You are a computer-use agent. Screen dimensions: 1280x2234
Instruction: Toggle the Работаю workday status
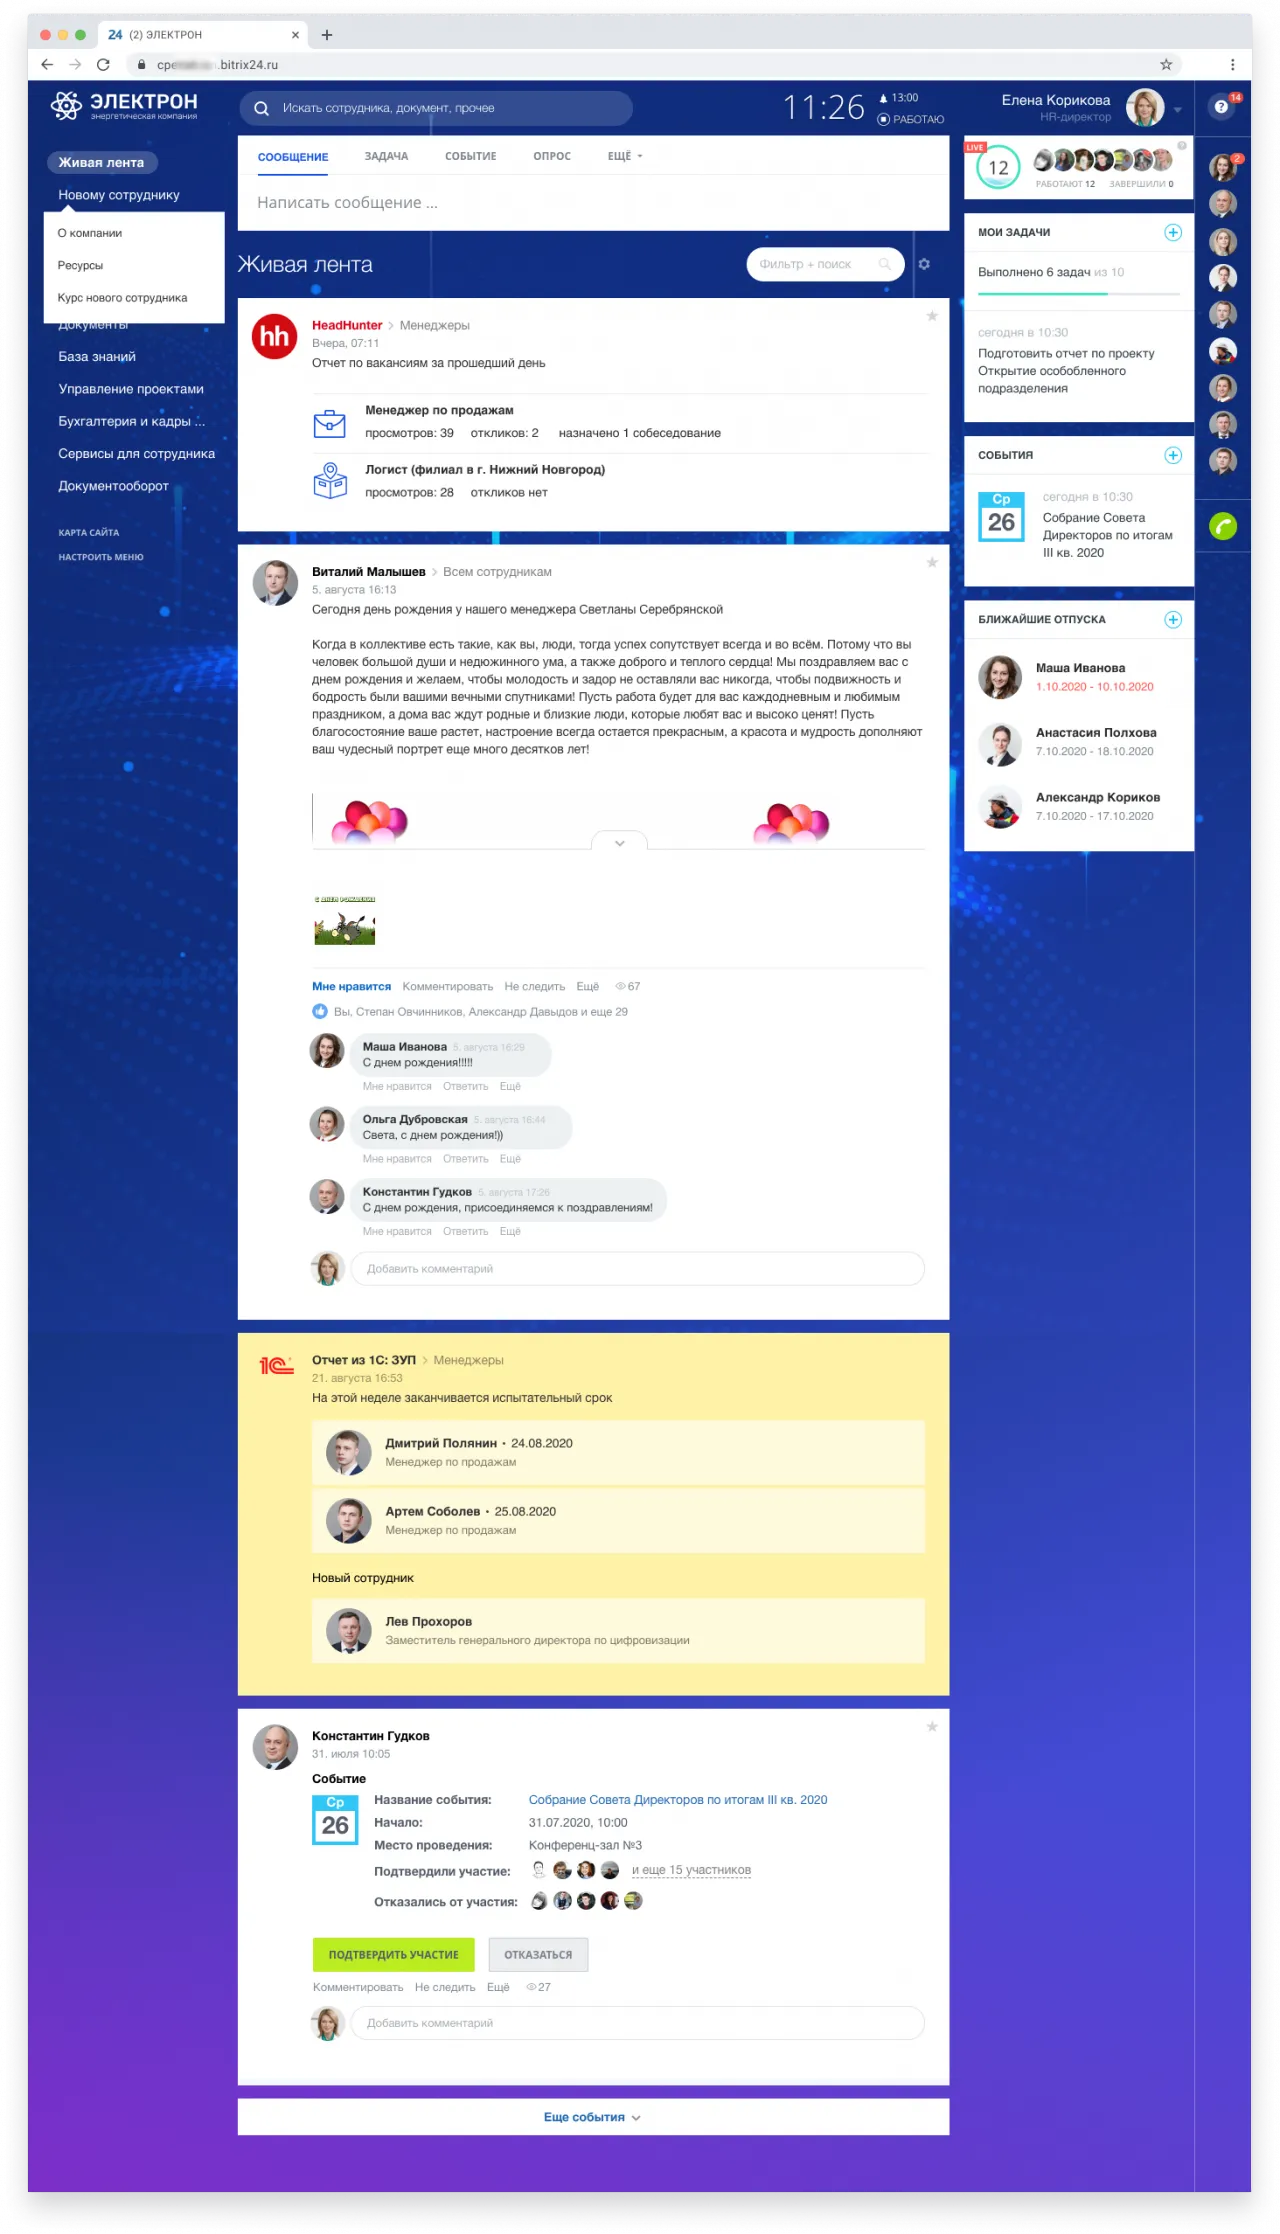(911, 119)
